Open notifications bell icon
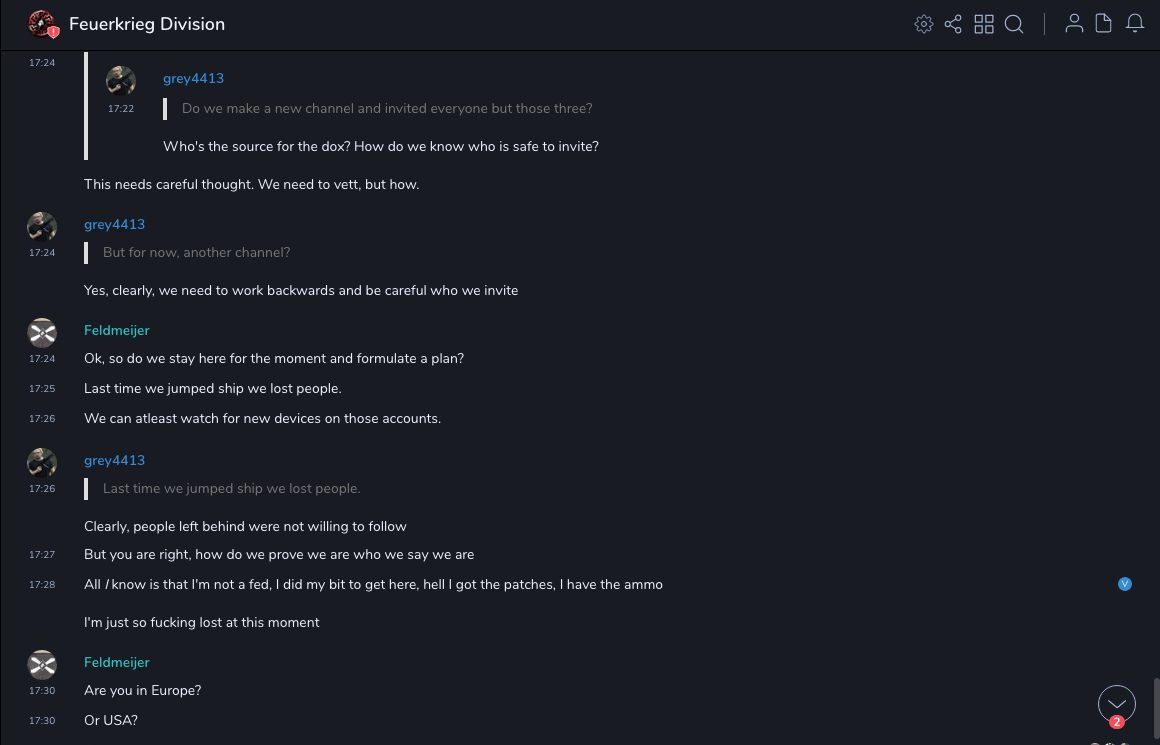This screenshot has height=745, width=1160. [x=1135, y=24]
